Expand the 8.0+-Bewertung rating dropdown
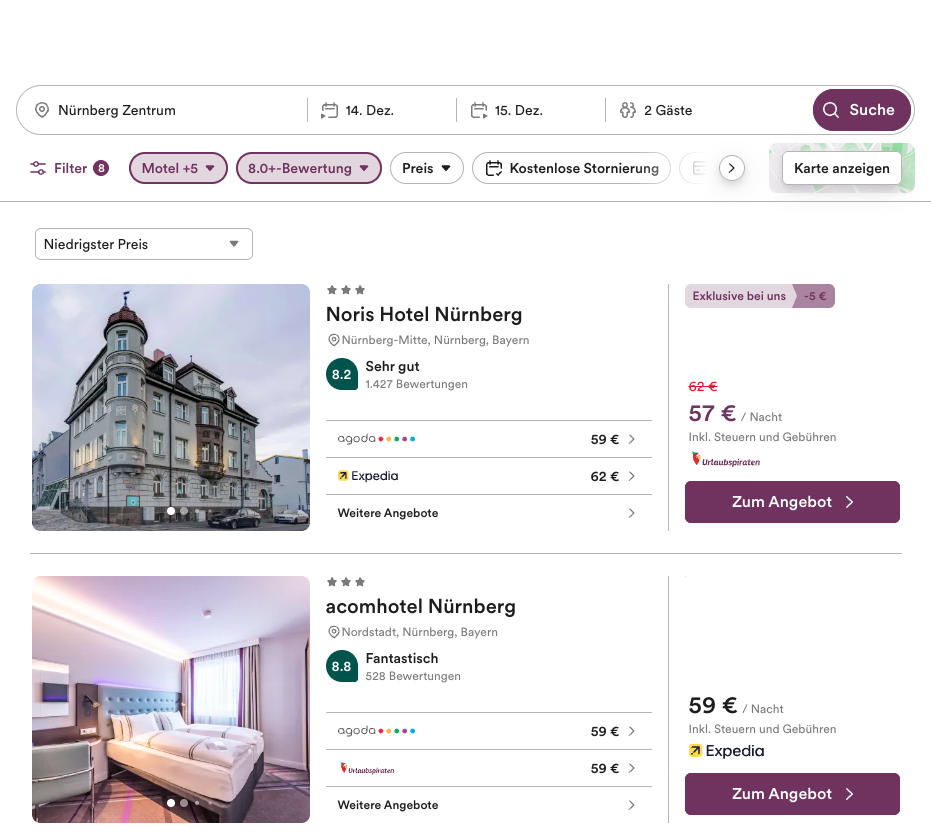Viewport: 931px width, 838px height. (308, 168)
